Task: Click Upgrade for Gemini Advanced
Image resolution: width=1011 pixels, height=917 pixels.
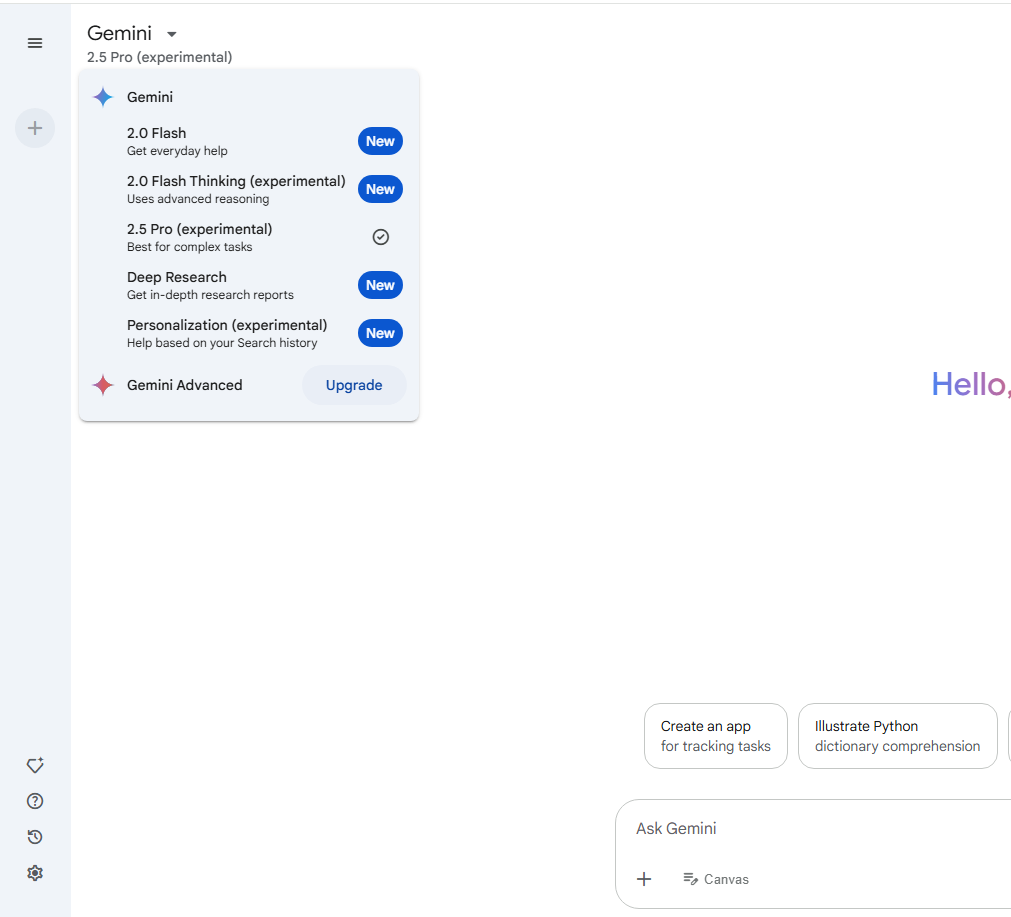Action: tap(354, 386)
